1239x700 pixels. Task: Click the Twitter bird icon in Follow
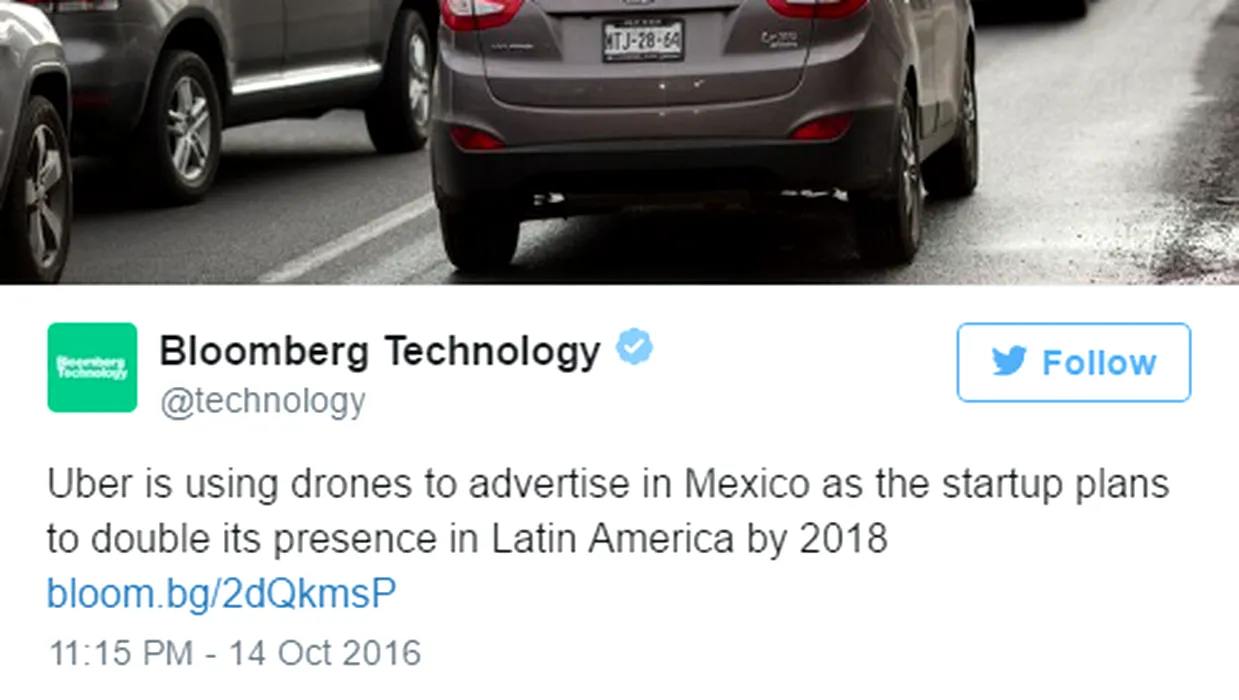point(1010,362)
